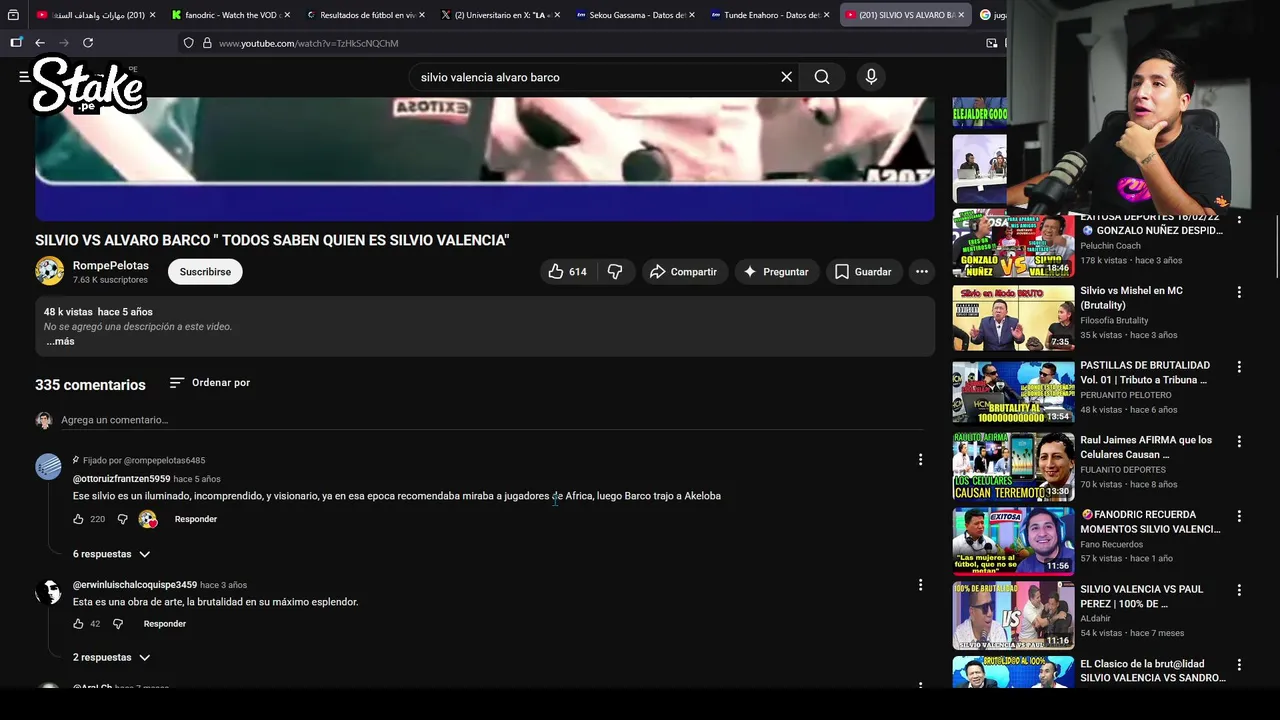Dislike the ottoruizfrantzen5959 comment
The image size is (1280, 720).
tap(122, 519)
